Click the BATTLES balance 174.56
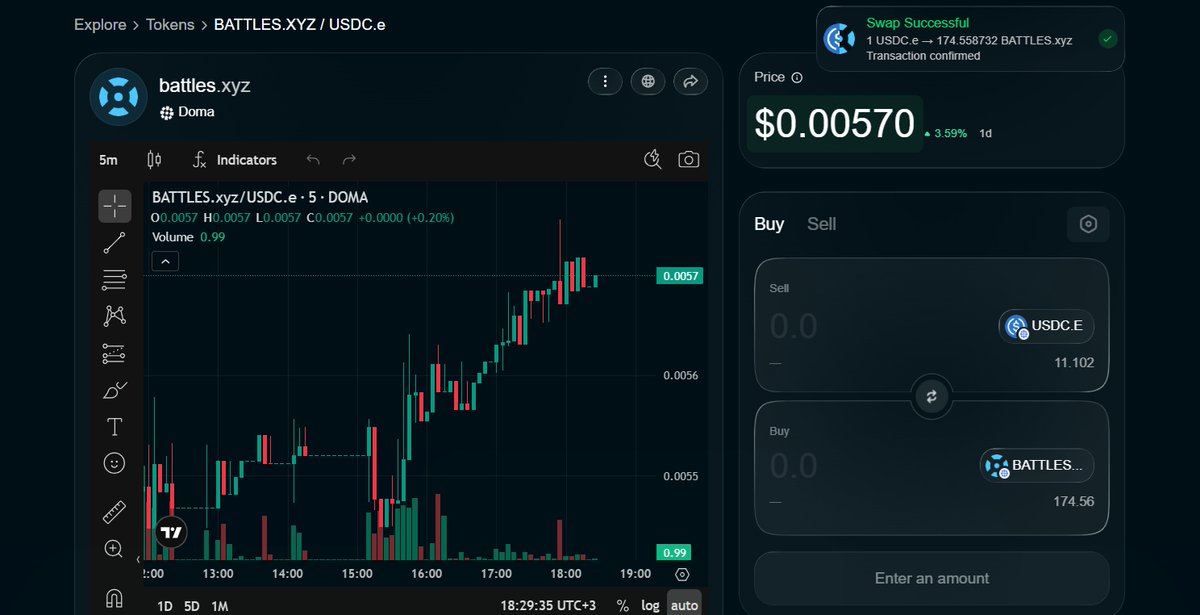Viewport: 1200px width, 615px height. pos(1074,501)
